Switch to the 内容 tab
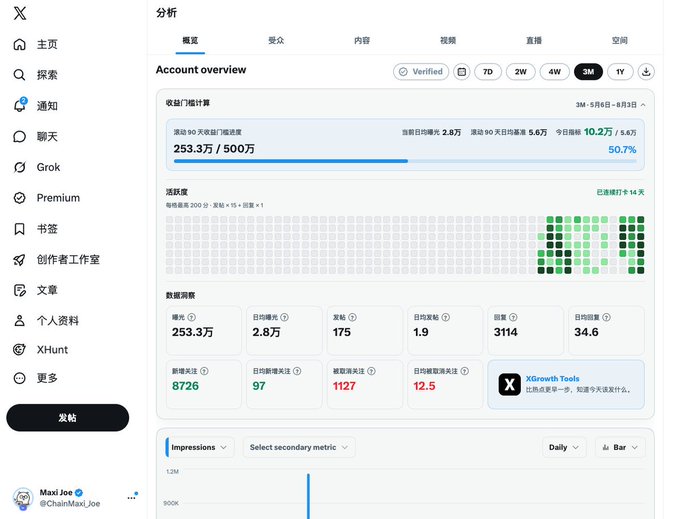The width and height of the screenshot is (680, 519). pyautogui.click(x=362, y=41)
